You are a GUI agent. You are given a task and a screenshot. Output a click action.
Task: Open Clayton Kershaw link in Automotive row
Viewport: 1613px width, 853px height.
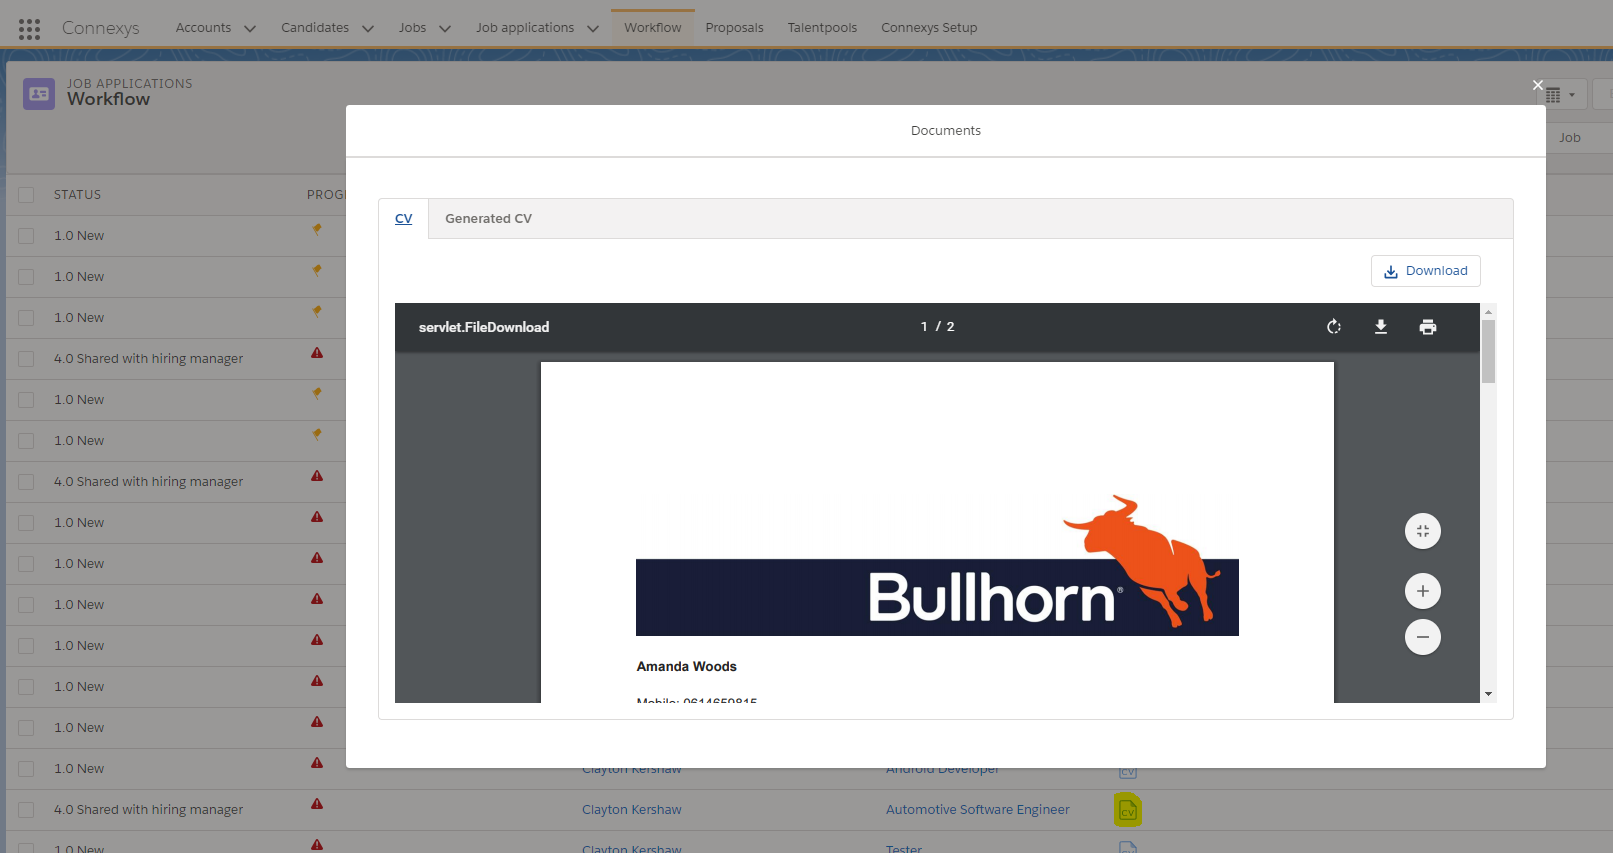tap(632, 810)
